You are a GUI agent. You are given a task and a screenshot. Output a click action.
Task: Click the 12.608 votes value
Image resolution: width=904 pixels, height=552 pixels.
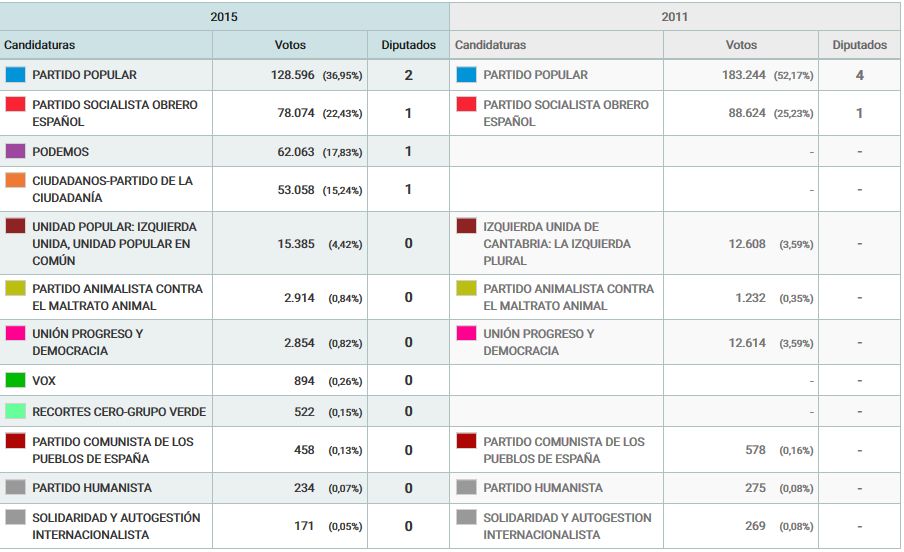coord(747,244)
